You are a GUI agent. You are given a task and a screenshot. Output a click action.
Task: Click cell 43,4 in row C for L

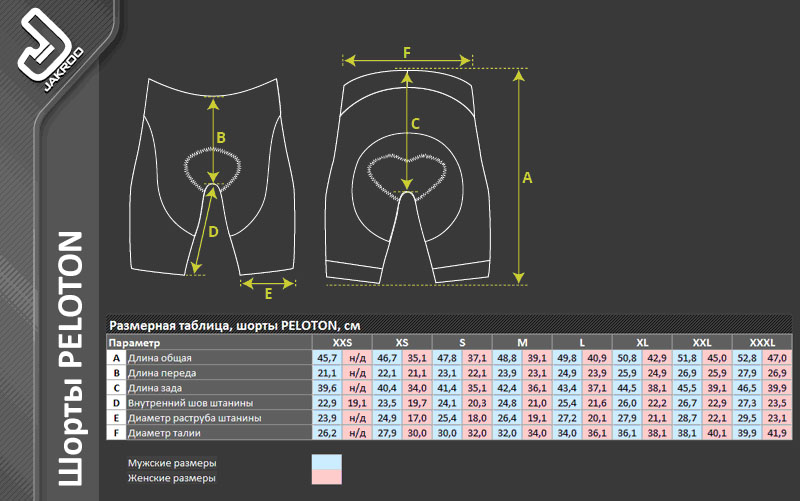click(567, 388)
